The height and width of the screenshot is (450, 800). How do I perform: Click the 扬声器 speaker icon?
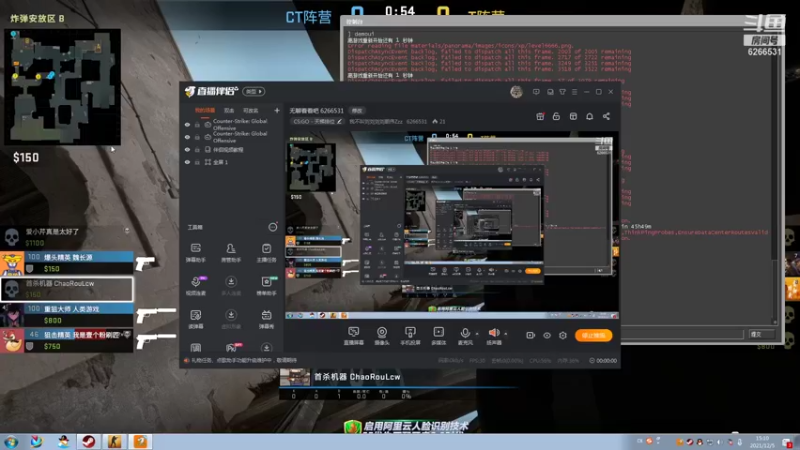click(x=494, y=333)
